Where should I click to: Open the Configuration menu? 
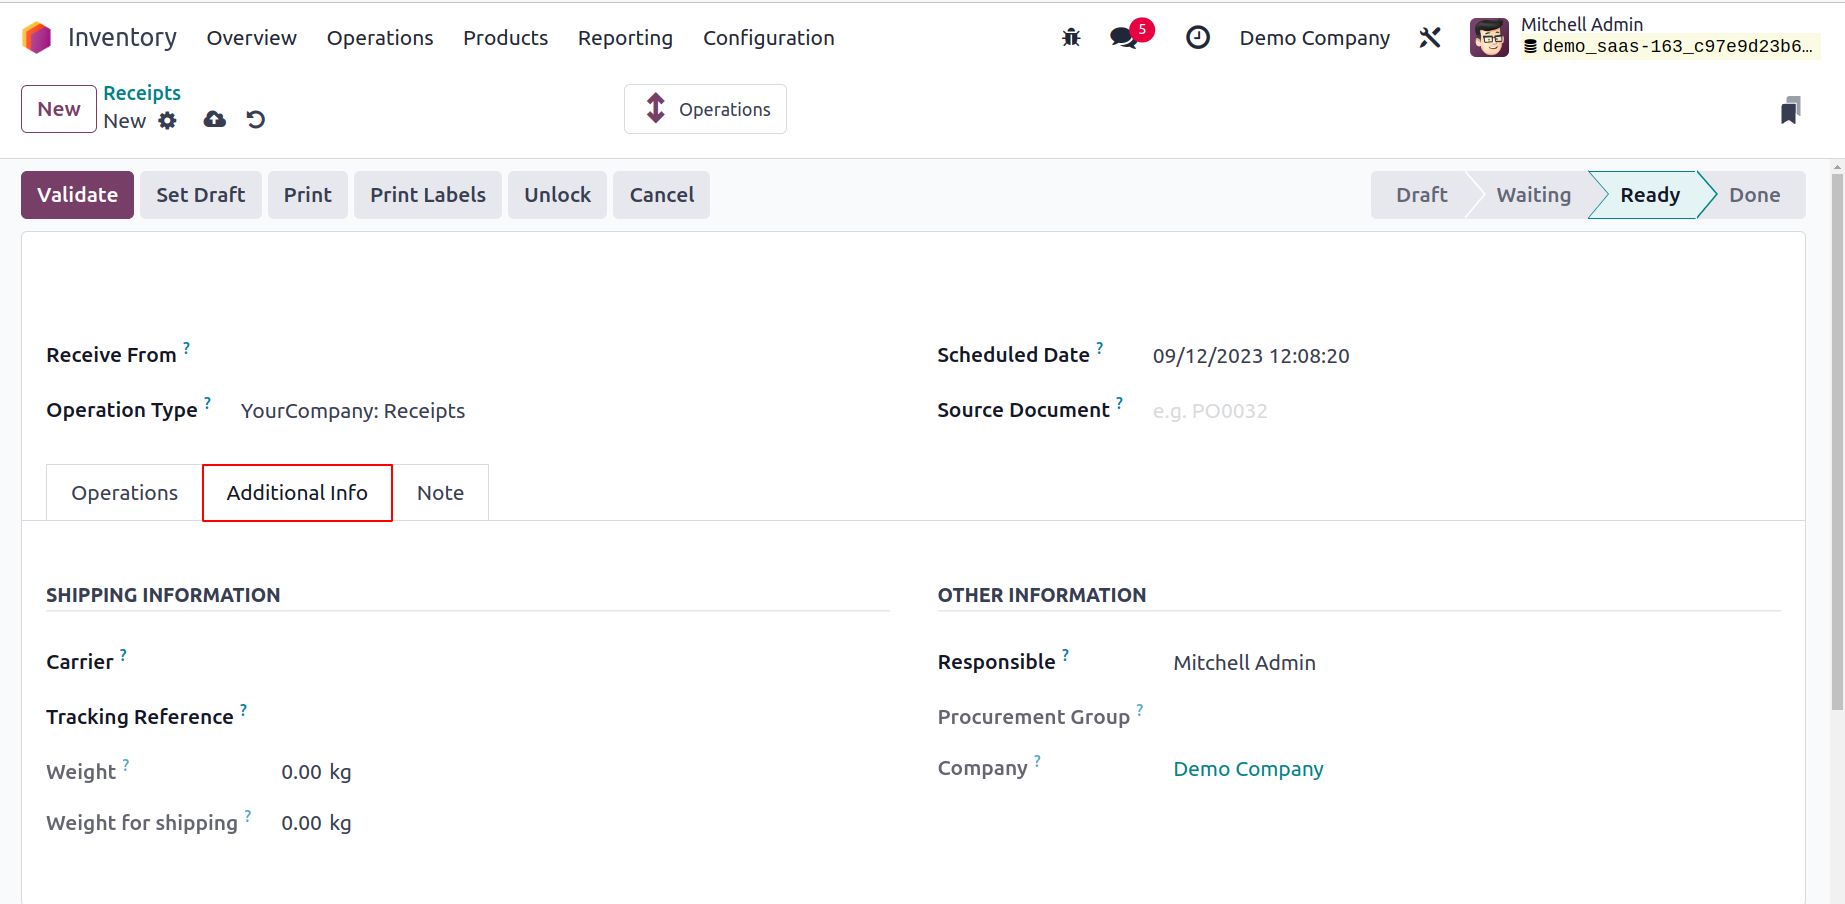coord(768,38)
